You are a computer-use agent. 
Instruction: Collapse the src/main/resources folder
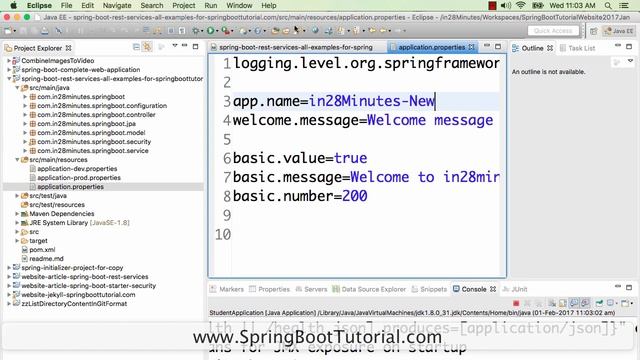(17, 160)
